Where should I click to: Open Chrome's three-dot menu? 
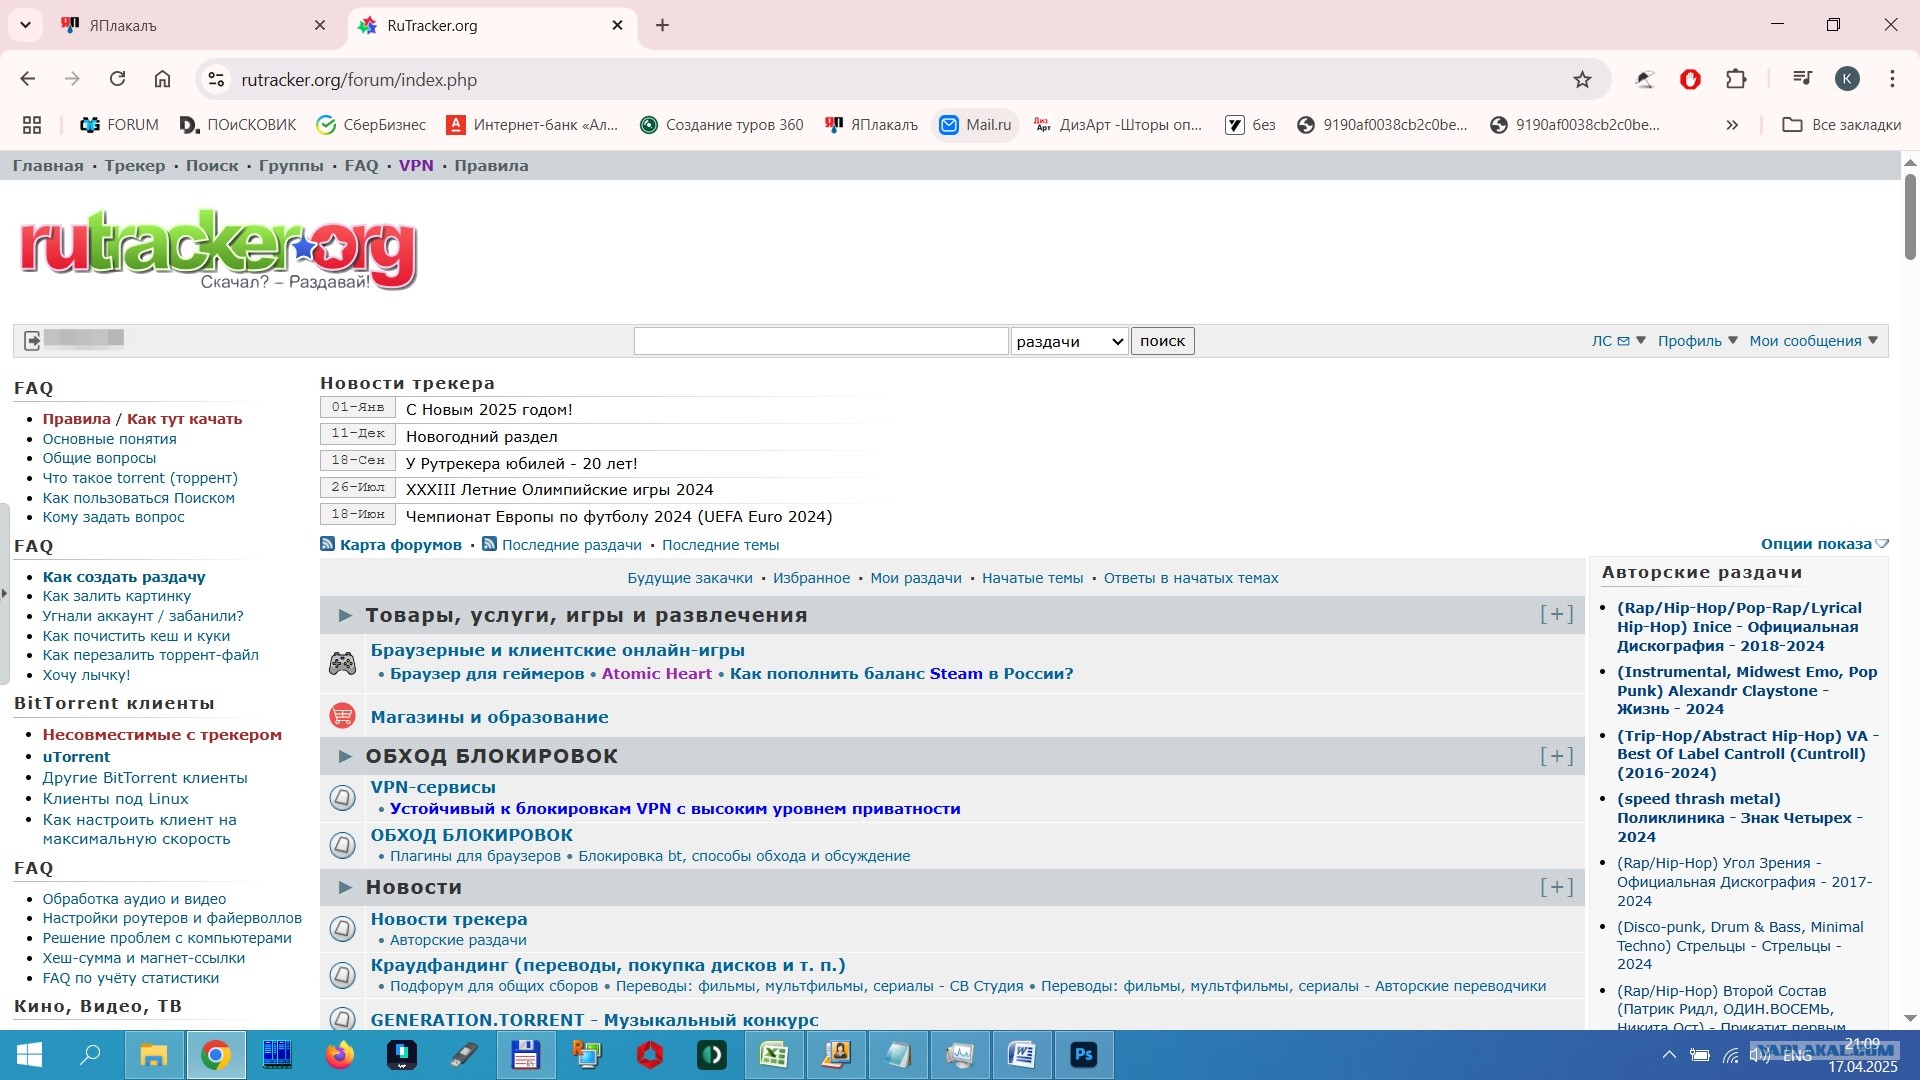1892,79
